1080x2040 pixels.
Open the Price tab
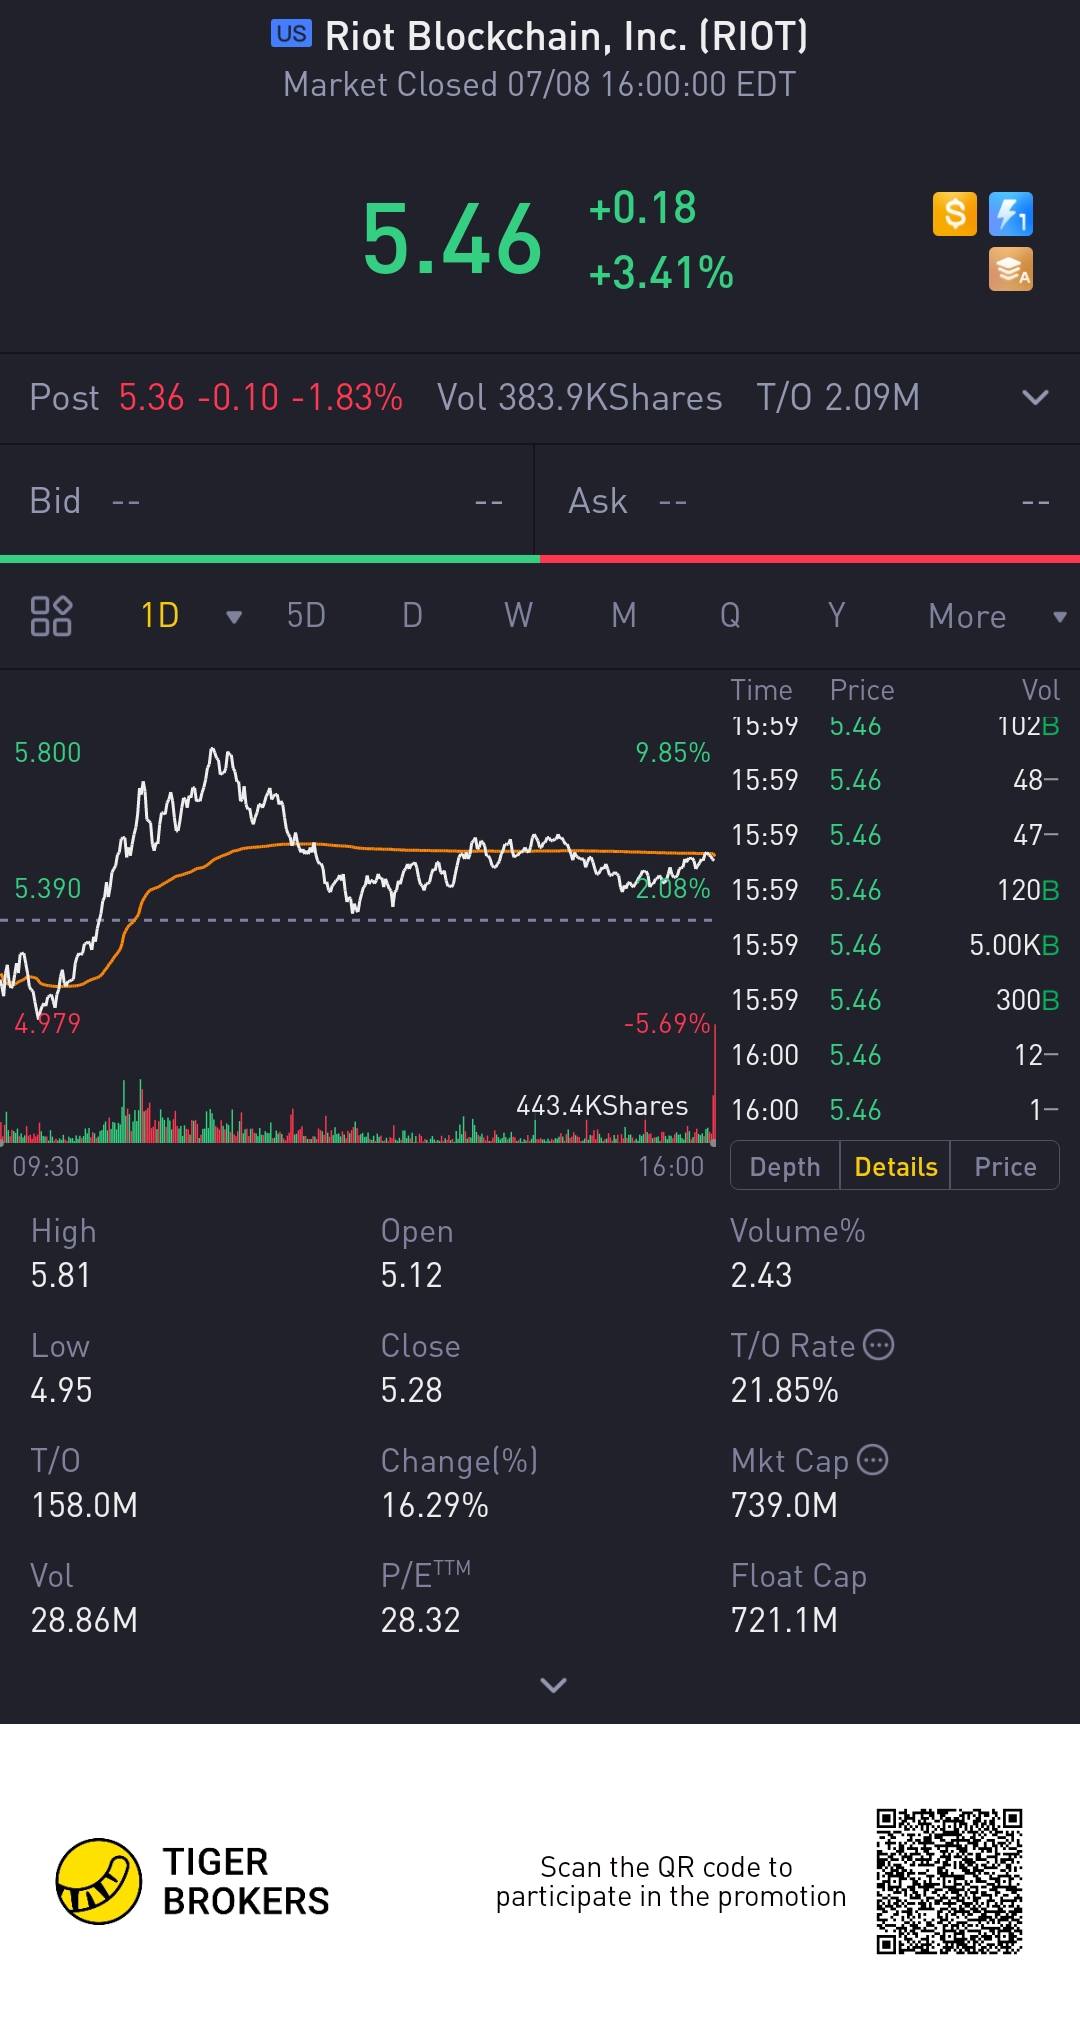pyautogui.click(x=1005, y=1166)
